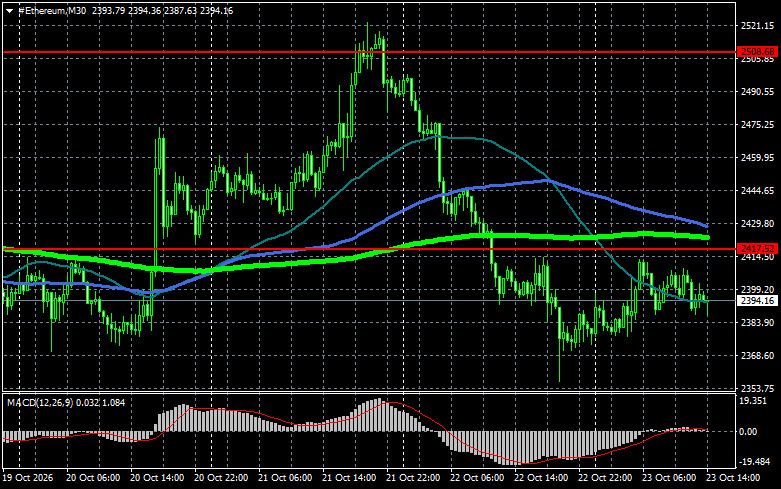Click price scale label 2459.95
Viewport: 781px width, 489px height.
(x=757, y=158)
